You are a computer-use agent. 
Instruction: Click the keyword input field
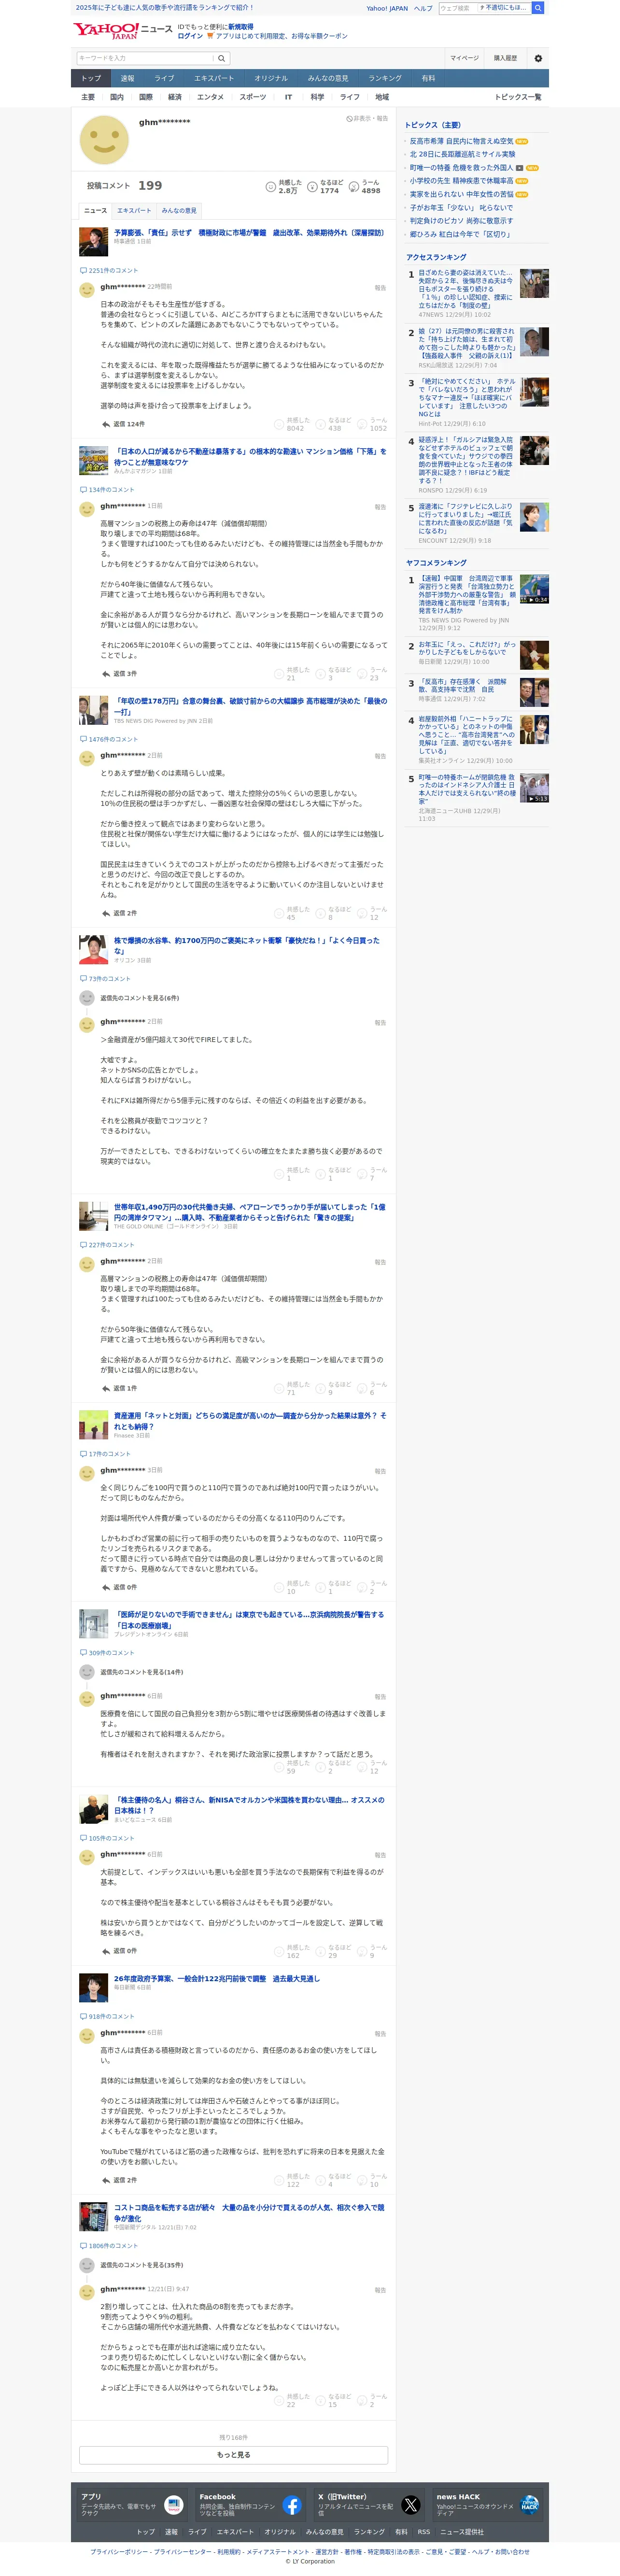(x=145, y=58)
